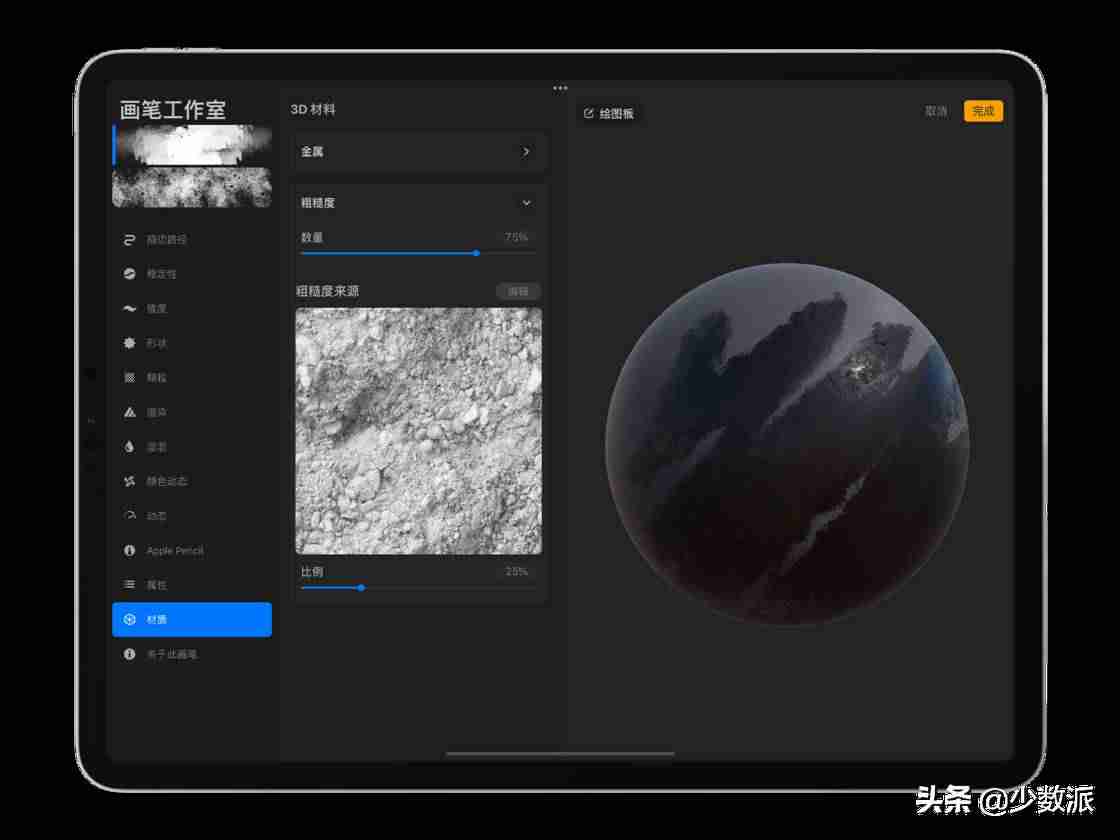
Task: Open the 形状 shape settings
Action: pos(191,343)
